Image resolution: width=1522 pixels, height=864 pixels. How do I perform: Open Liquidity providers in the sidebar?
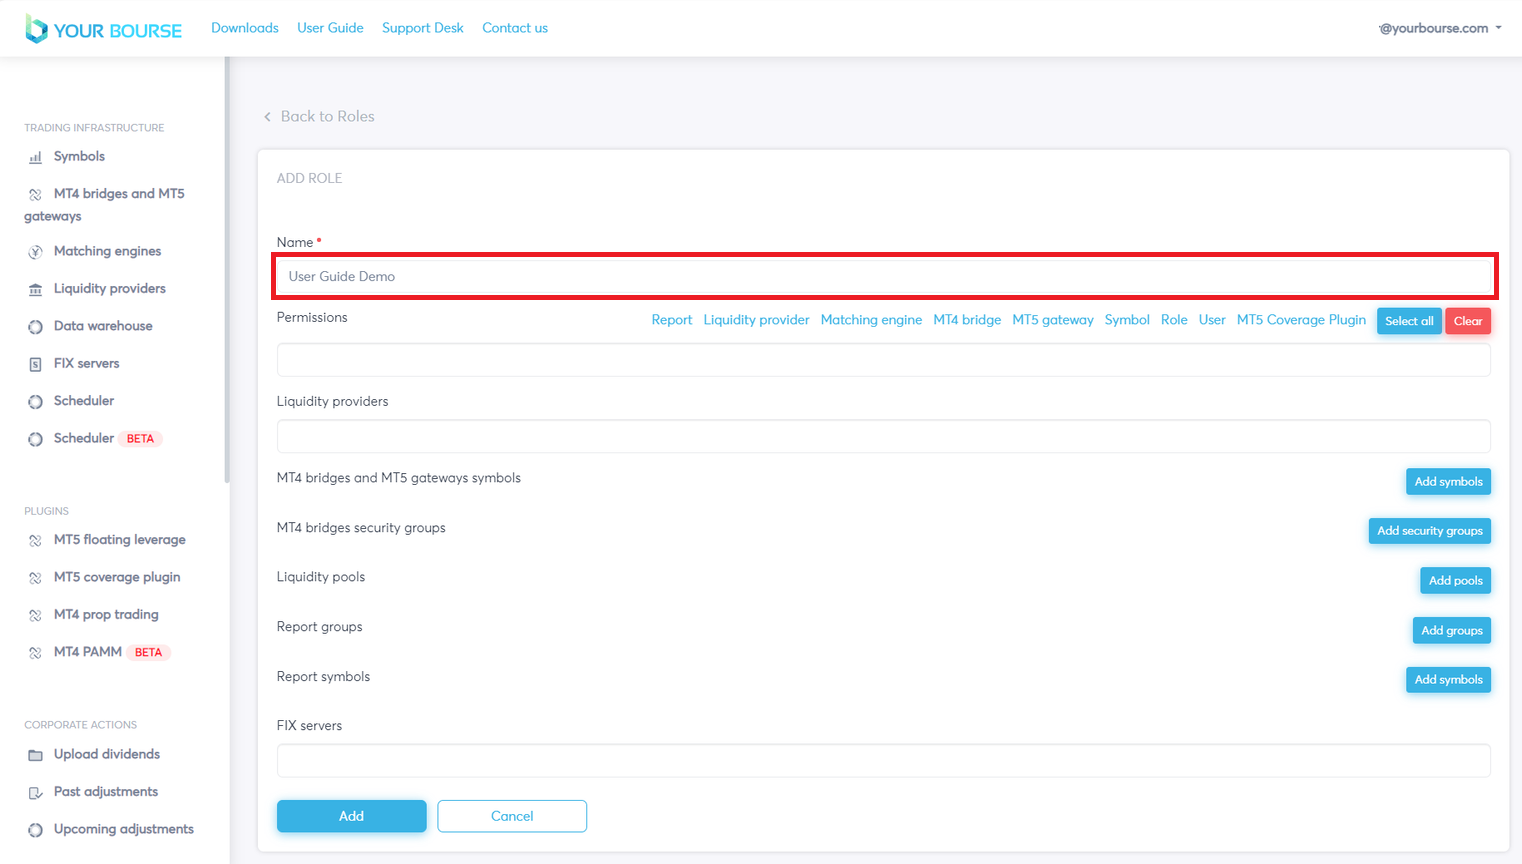pyautogui.click(x=110, y=288)
